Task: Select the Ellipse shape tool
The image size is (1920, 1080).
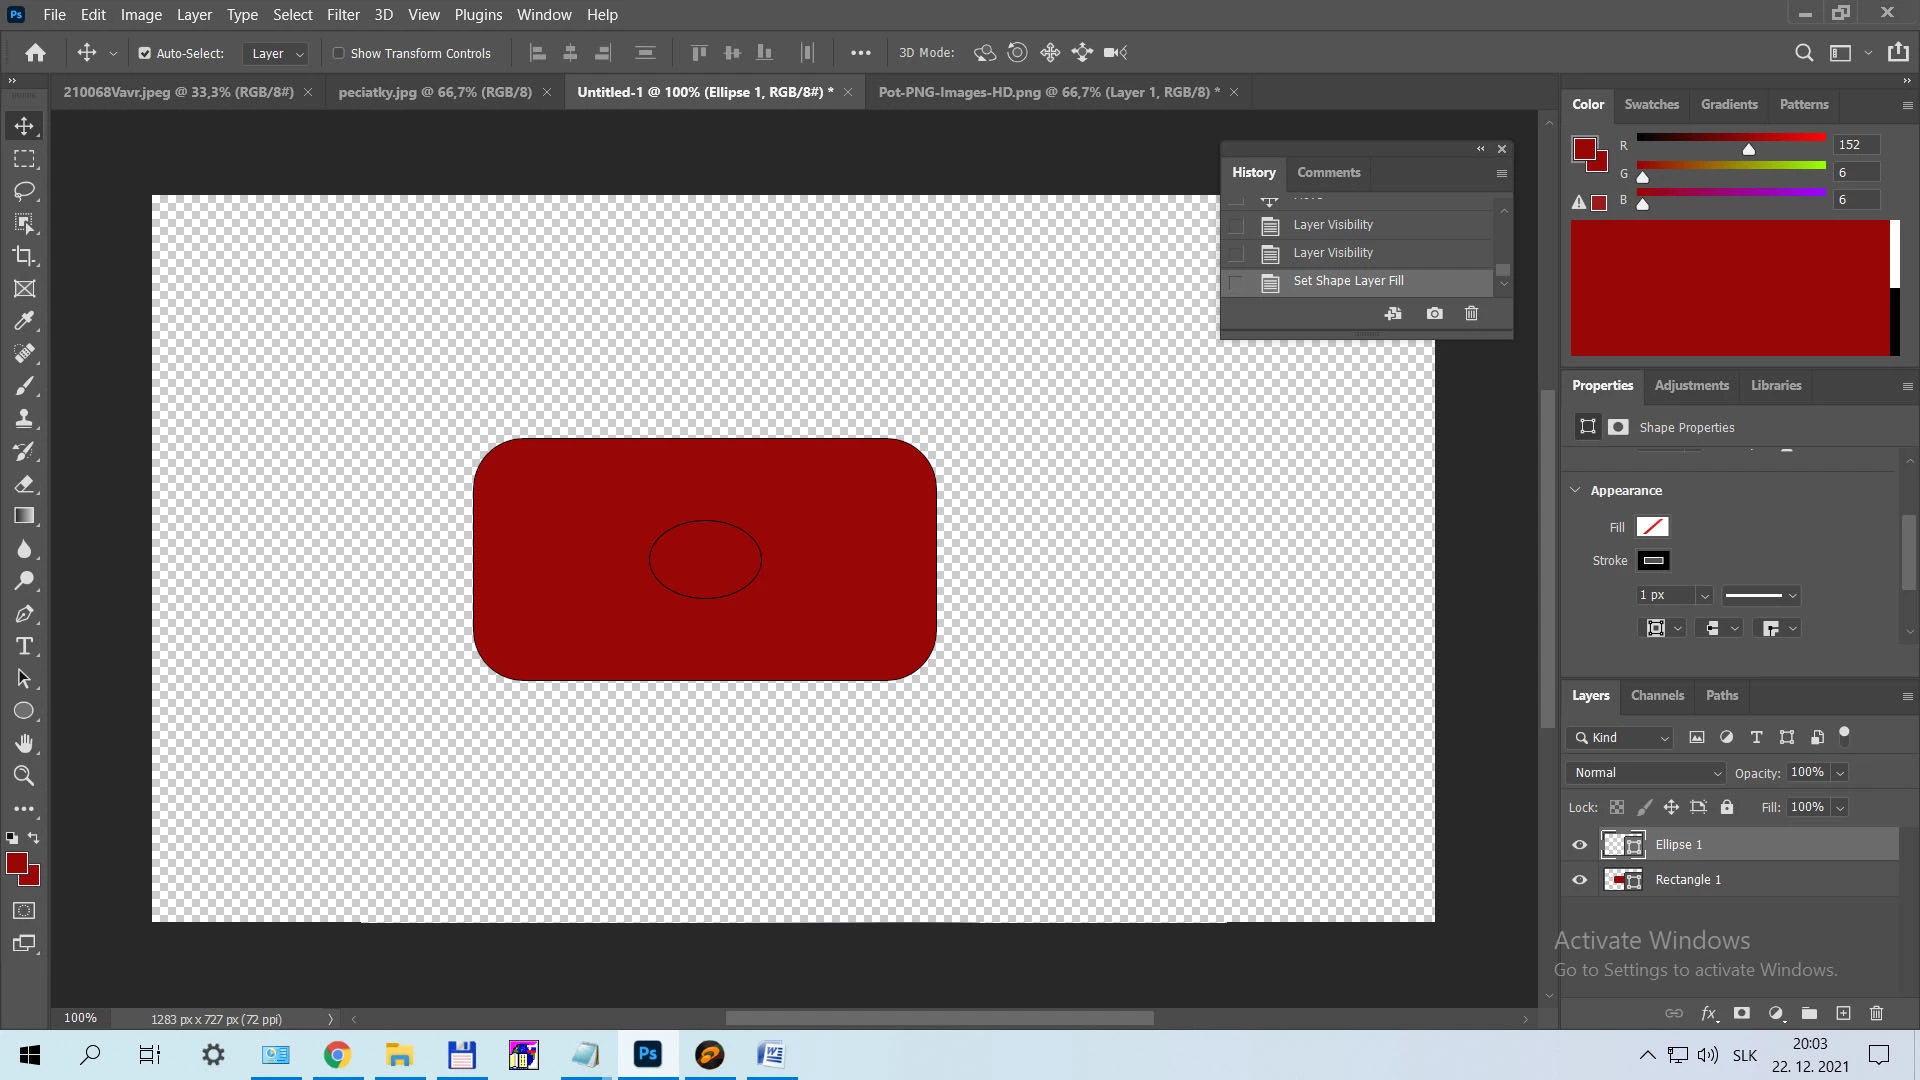Action: click(x=24, y=711)
